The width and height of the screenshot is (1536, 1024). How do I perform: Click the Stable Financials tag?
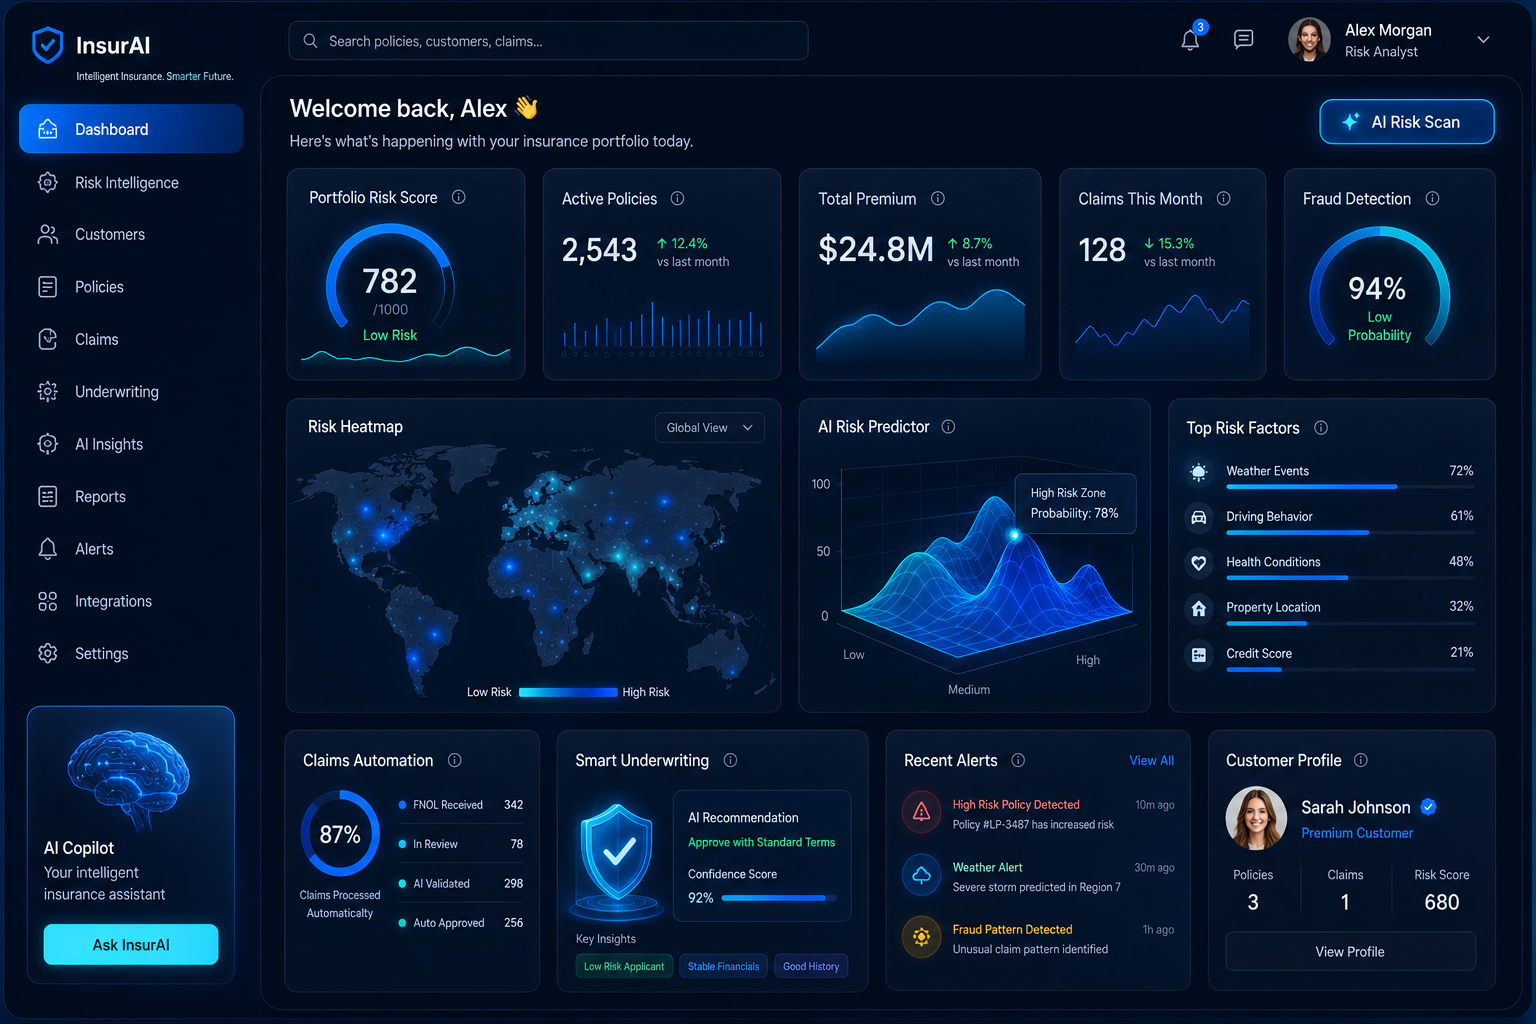724,966
